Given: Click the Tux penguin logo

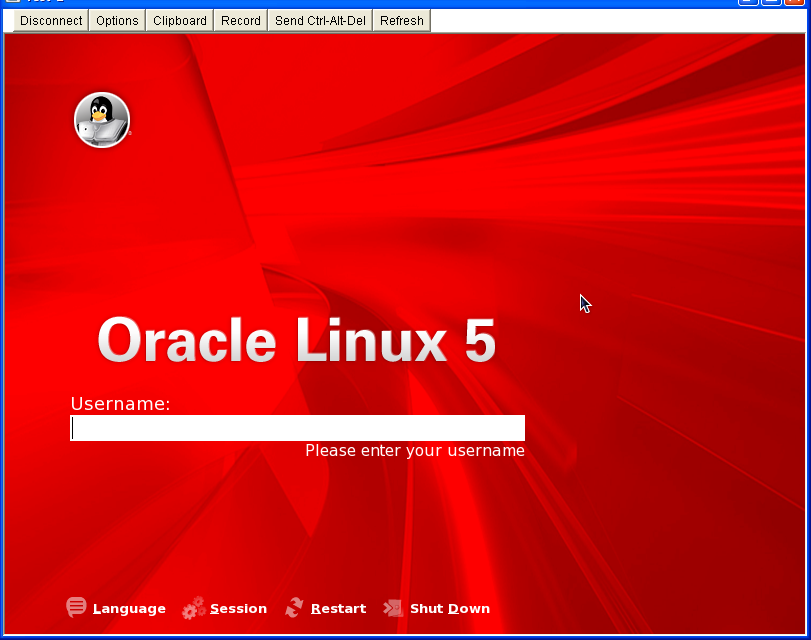Looking at the screenshot, I should pos(102,120).
